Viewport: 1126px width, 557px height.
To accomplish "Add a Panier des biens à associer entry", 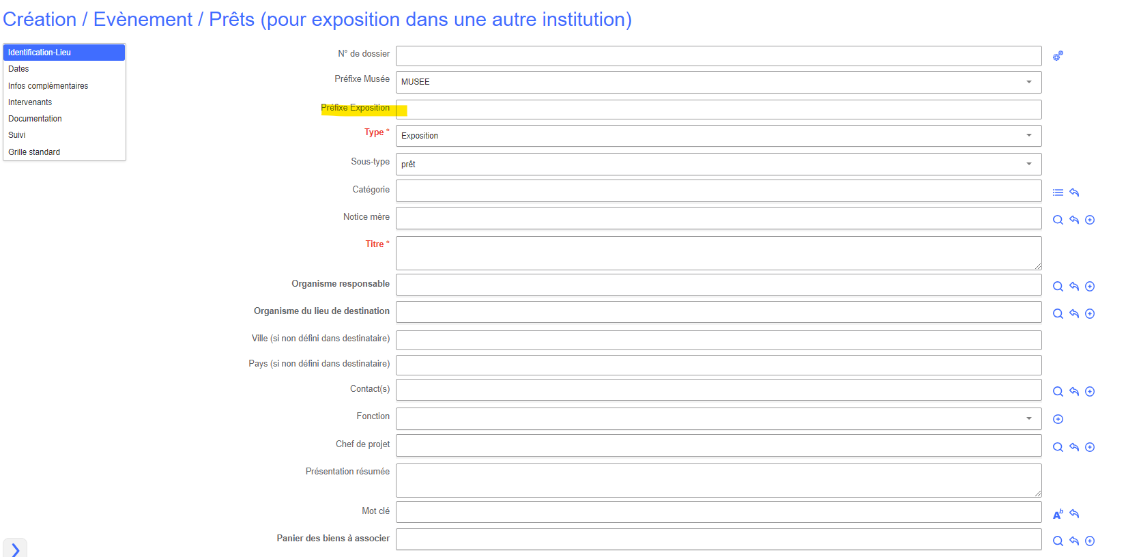I will pos(1090,541).
